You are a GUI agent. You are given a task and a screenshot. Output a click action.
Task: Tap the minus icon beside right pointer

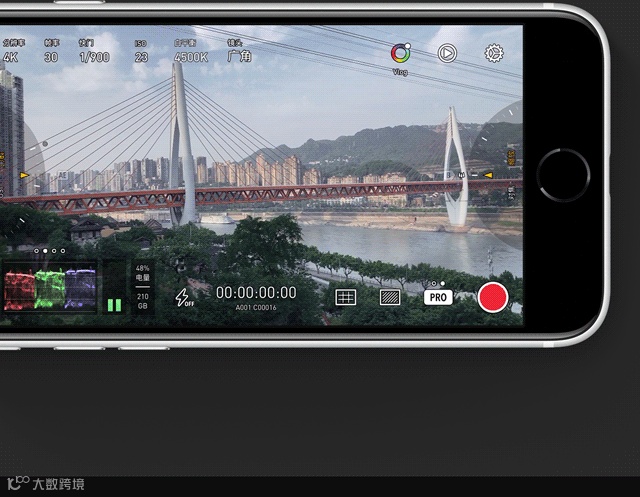click(475, 175)
